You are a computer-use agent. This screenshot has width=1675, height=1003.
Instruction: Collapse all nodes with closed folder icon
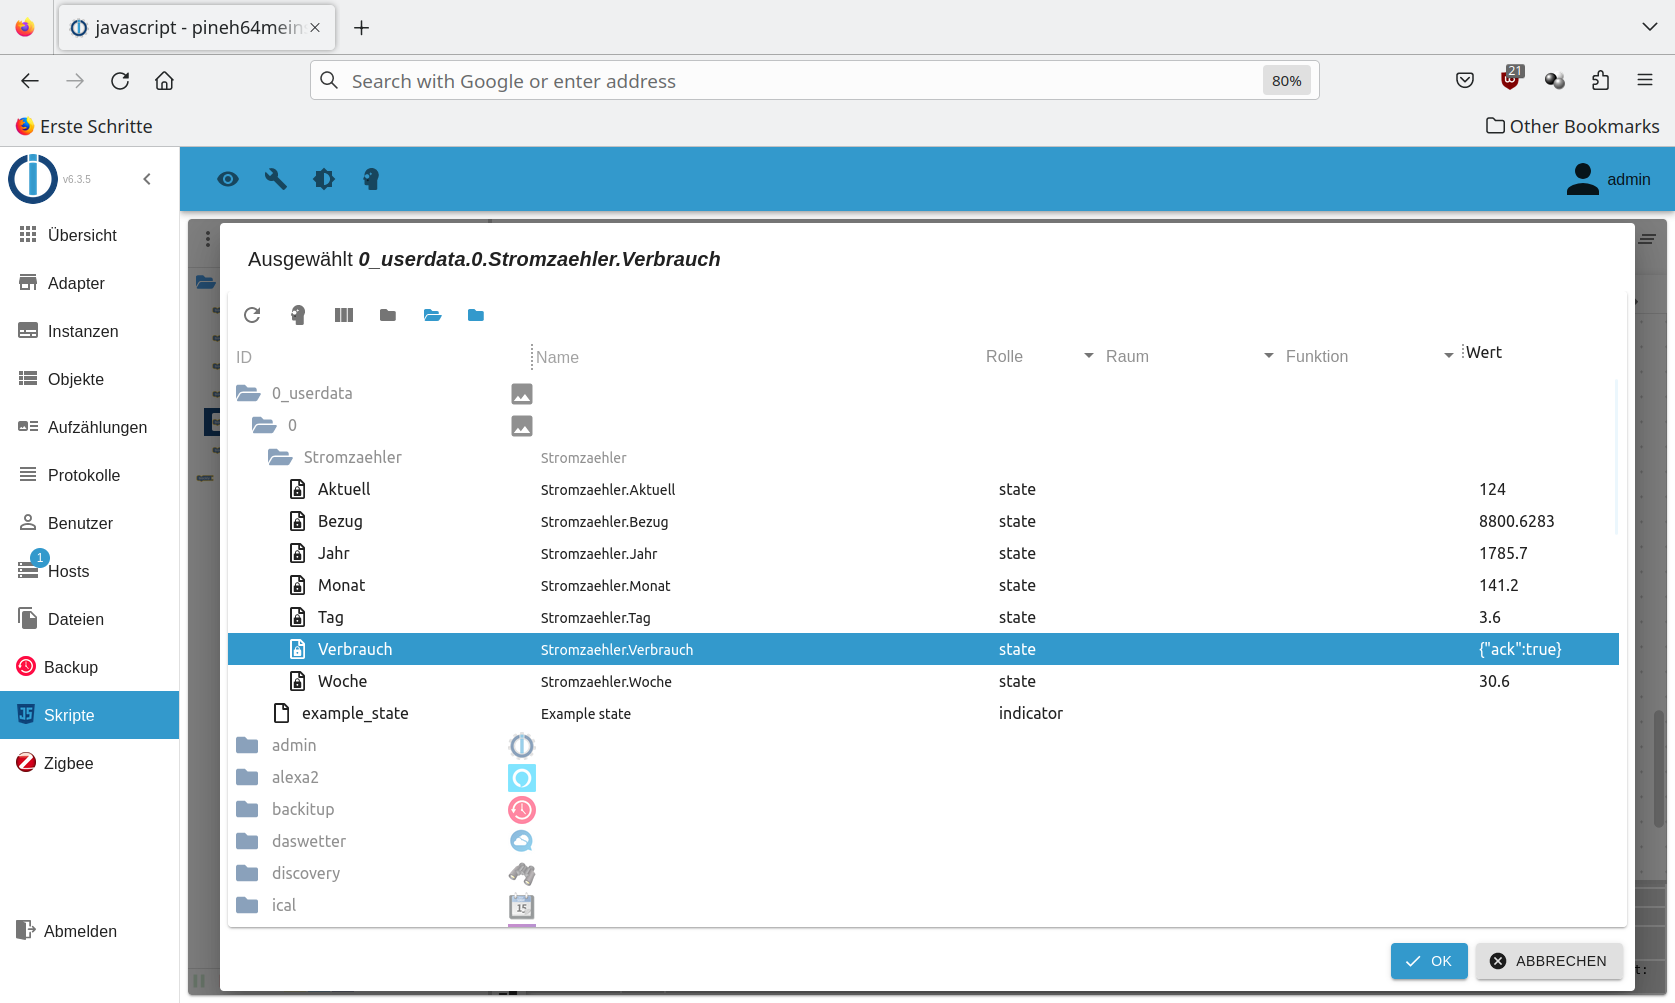pos(388,315)
